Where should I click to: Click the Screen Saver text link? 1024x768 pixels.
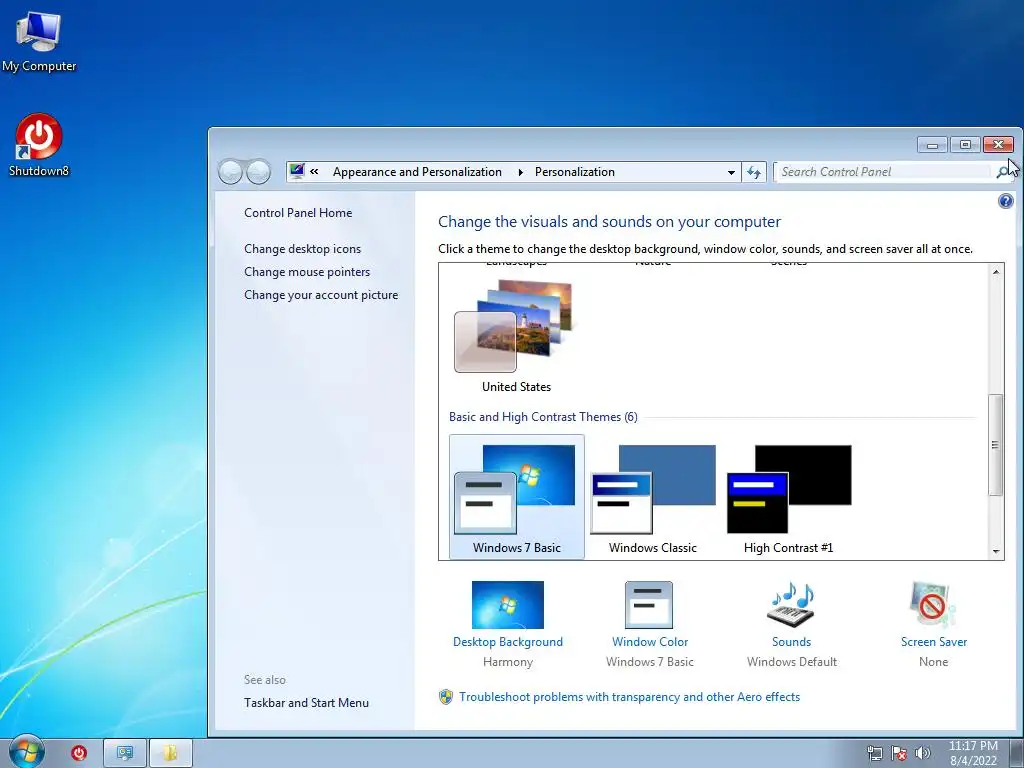click(934, 642)
